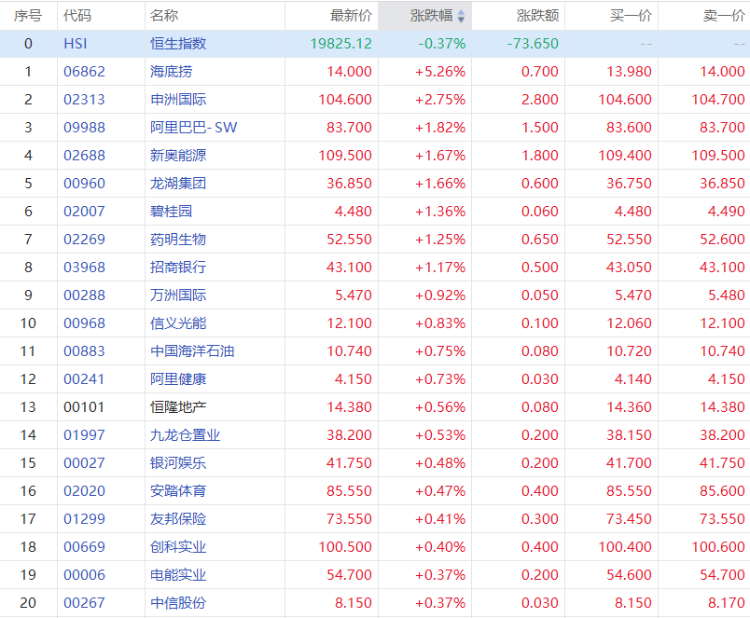Sort by the 最新价 column header
Screen dimensions: 750x618
tap(351, 16)
